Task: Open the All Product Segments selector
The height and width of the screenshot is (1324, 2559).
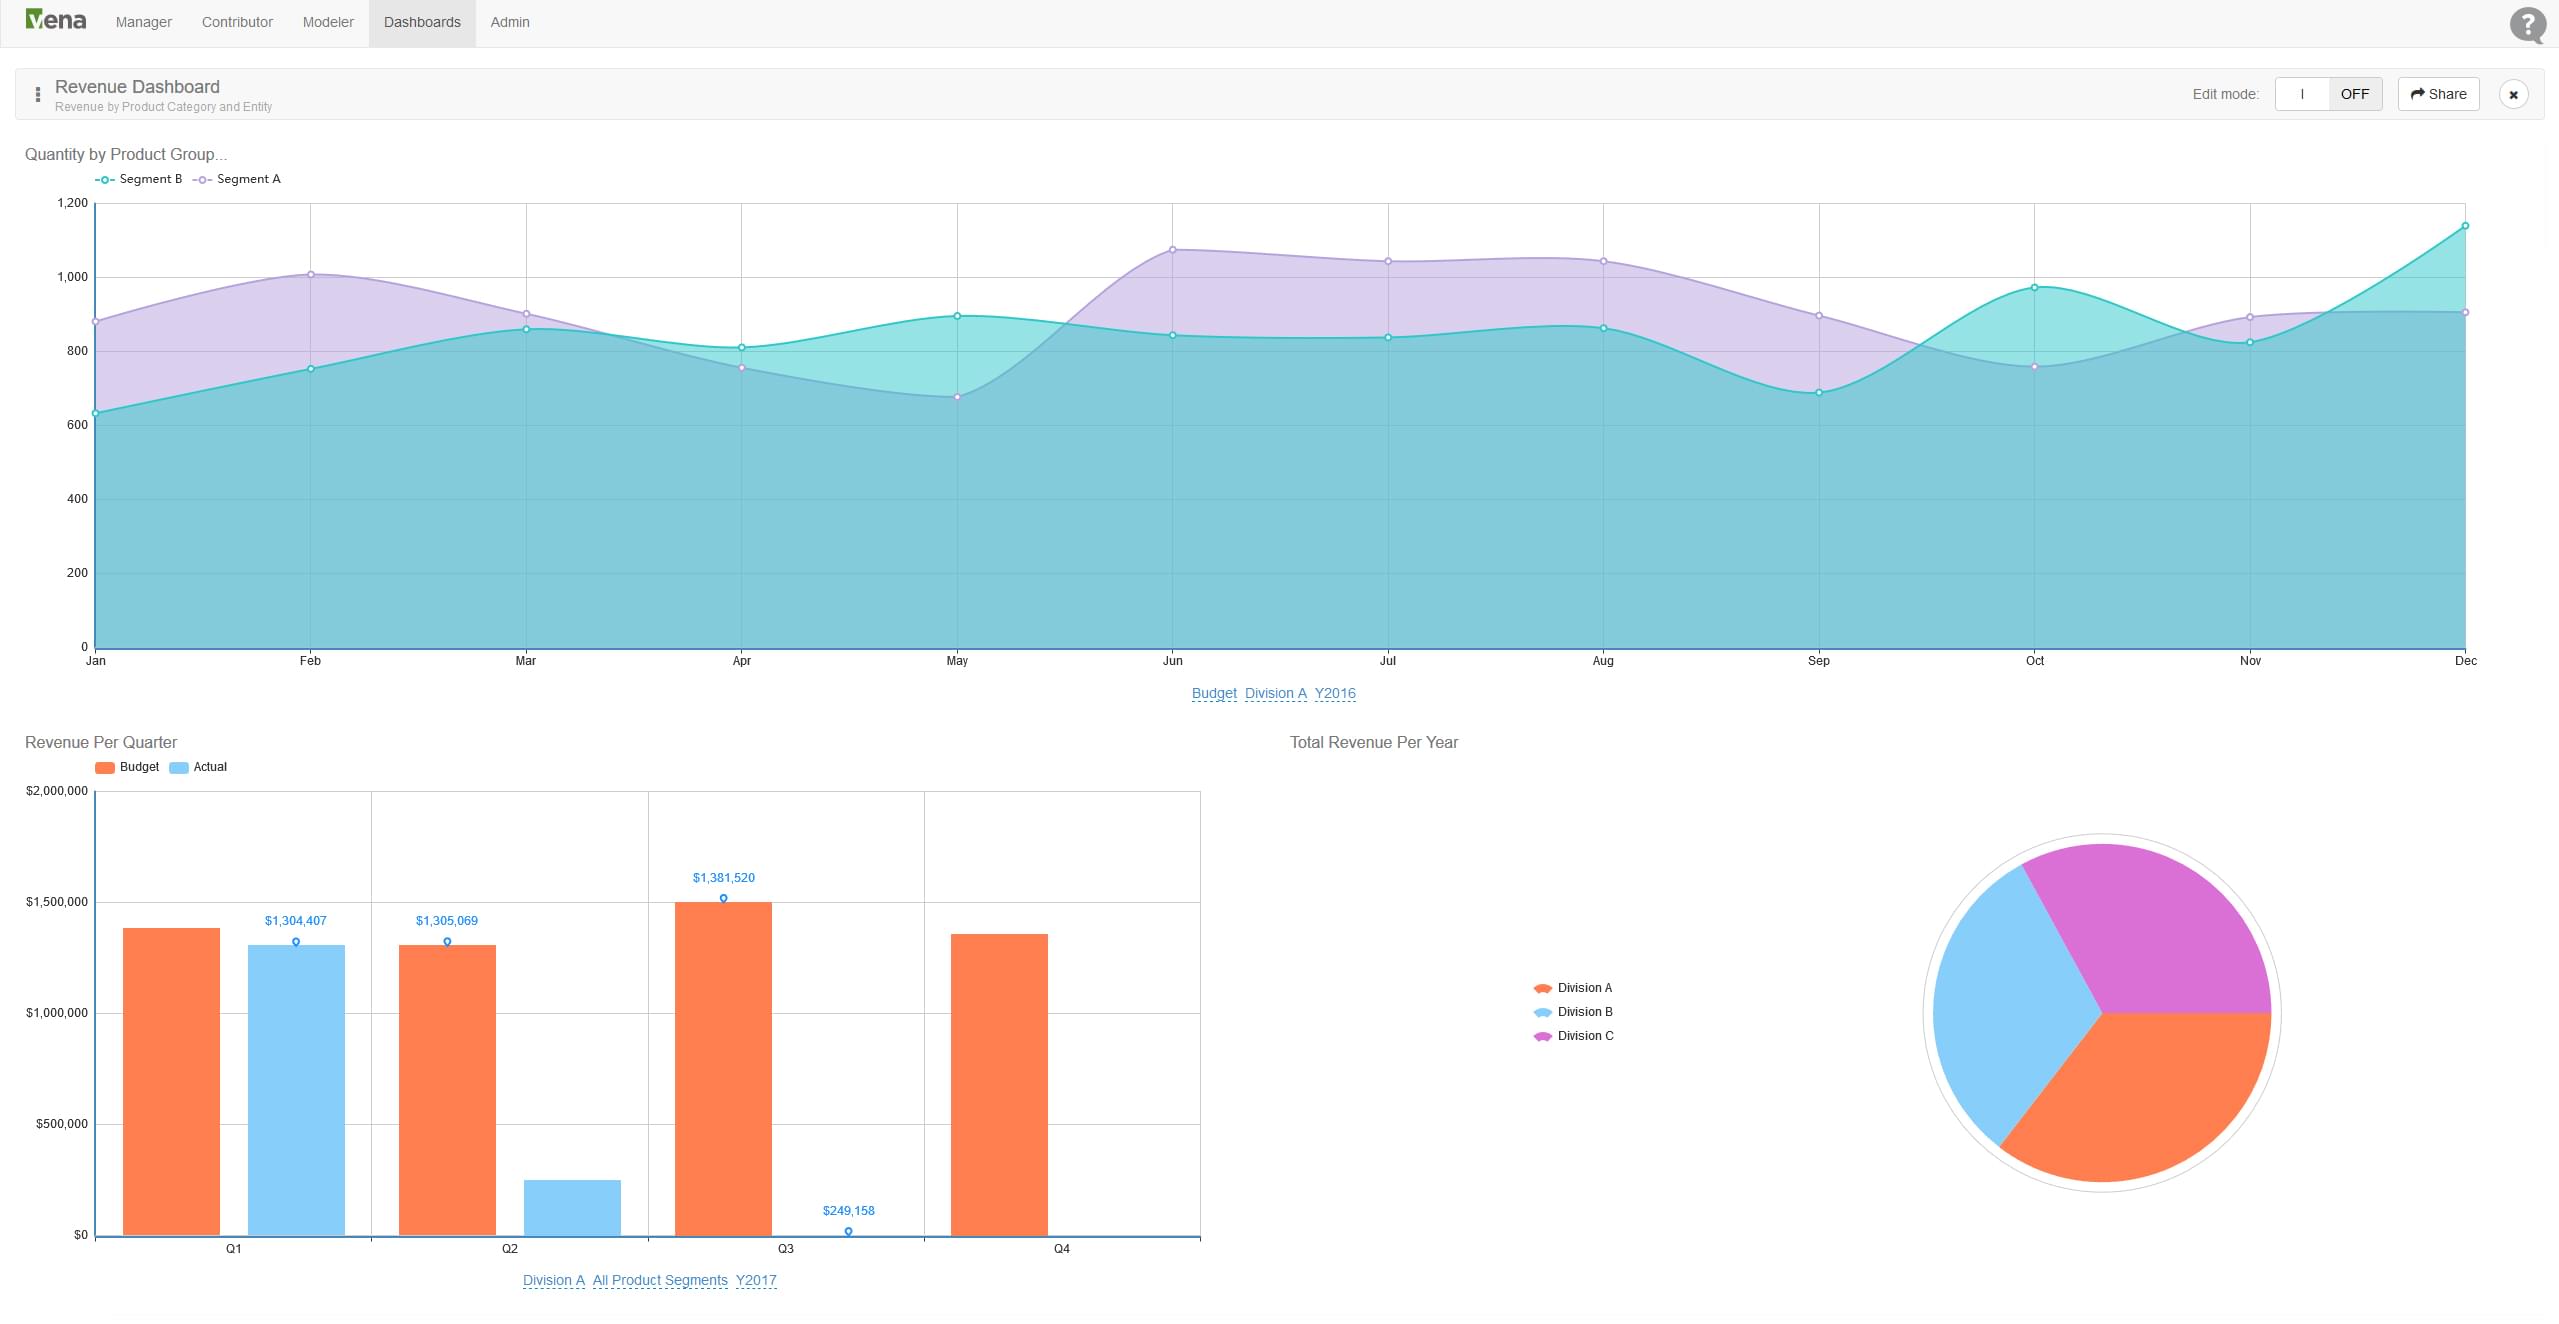Action: point(659,1280)
